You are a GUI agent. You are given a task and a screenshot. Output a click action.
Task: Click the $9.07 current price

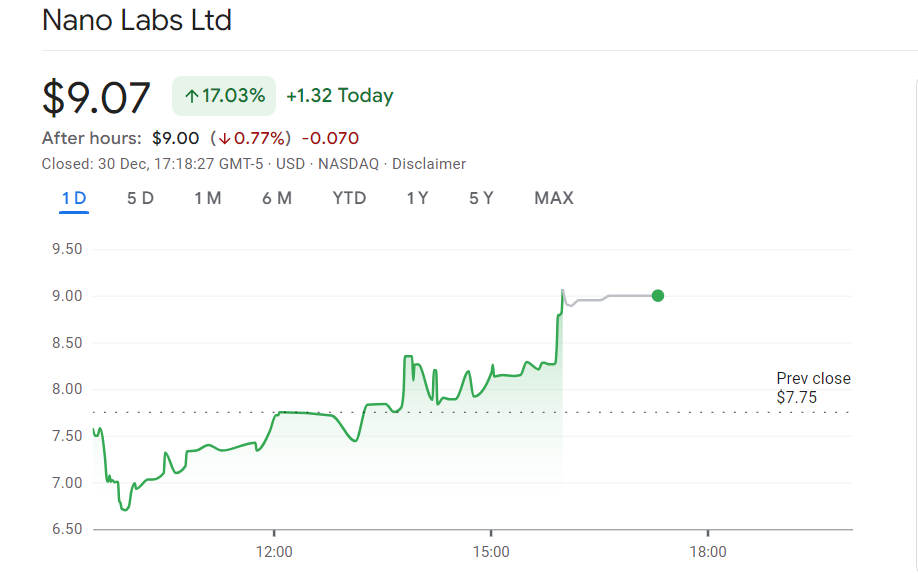[96, 97]
